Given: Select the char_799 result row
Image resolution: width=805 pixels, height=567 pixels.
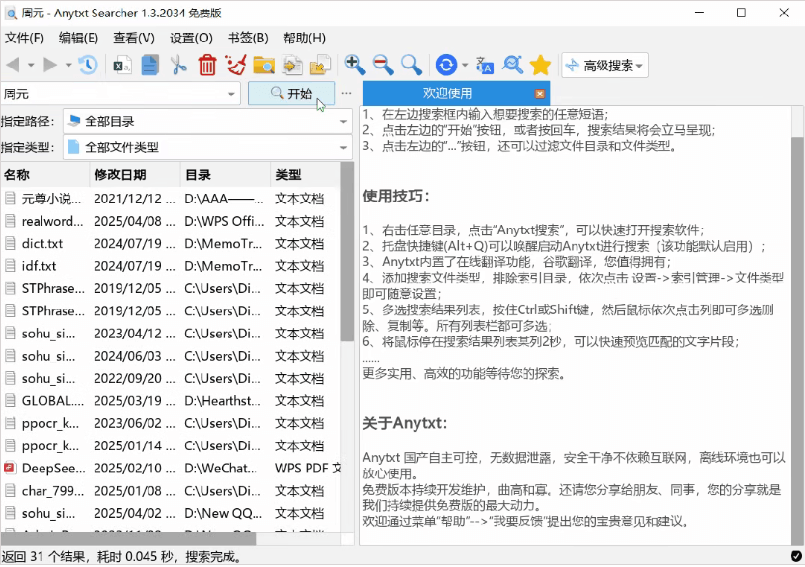Looking at the screenshot, I should coord(170,490).
